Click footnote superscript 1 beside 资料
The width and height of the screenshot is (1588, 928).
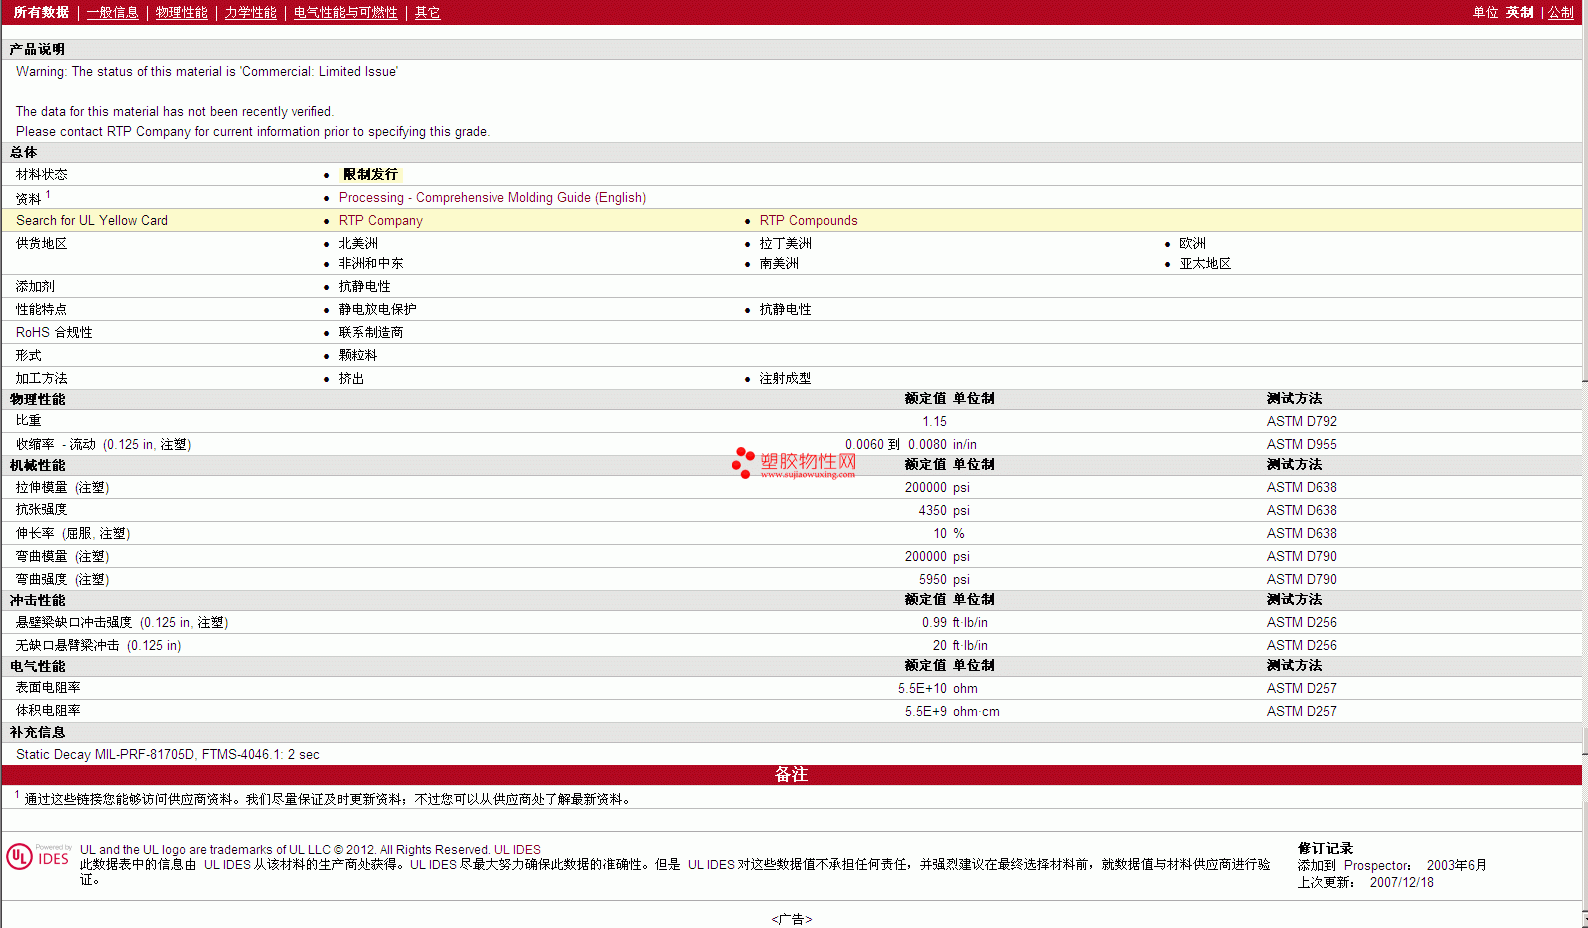coord(48,195)
